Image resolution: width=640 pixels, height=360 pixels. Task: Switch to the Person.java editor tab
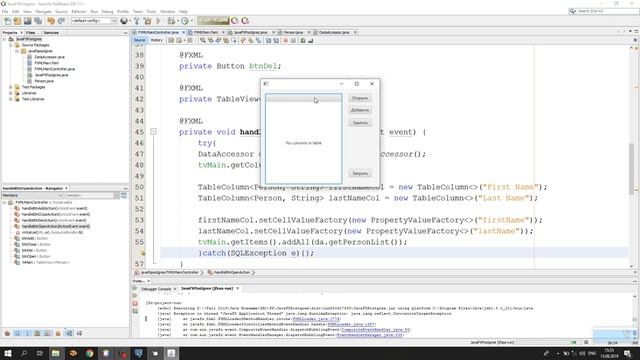click(293, 32)
